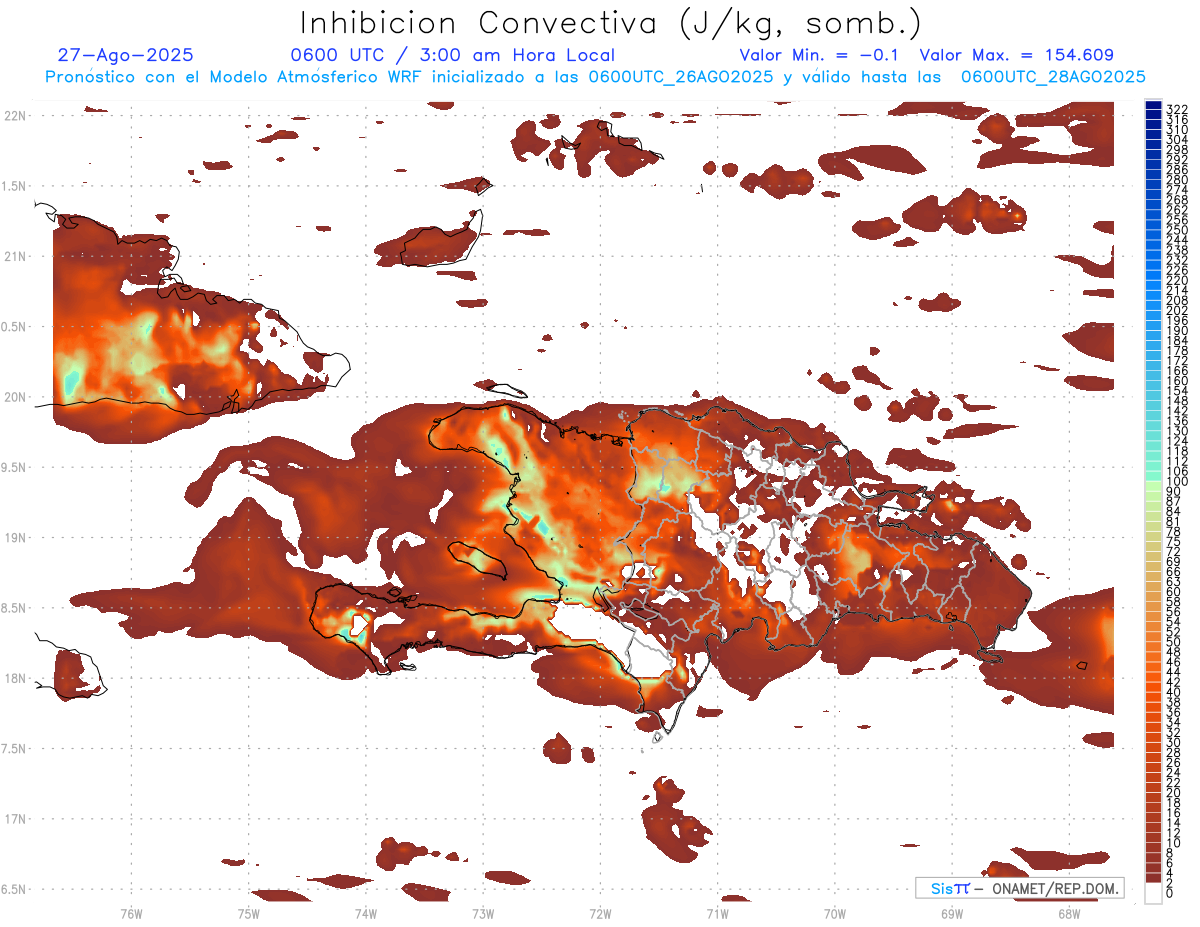Click the 71W longitude label
The image size is (1200, 927).
click(x=717, y=913)
